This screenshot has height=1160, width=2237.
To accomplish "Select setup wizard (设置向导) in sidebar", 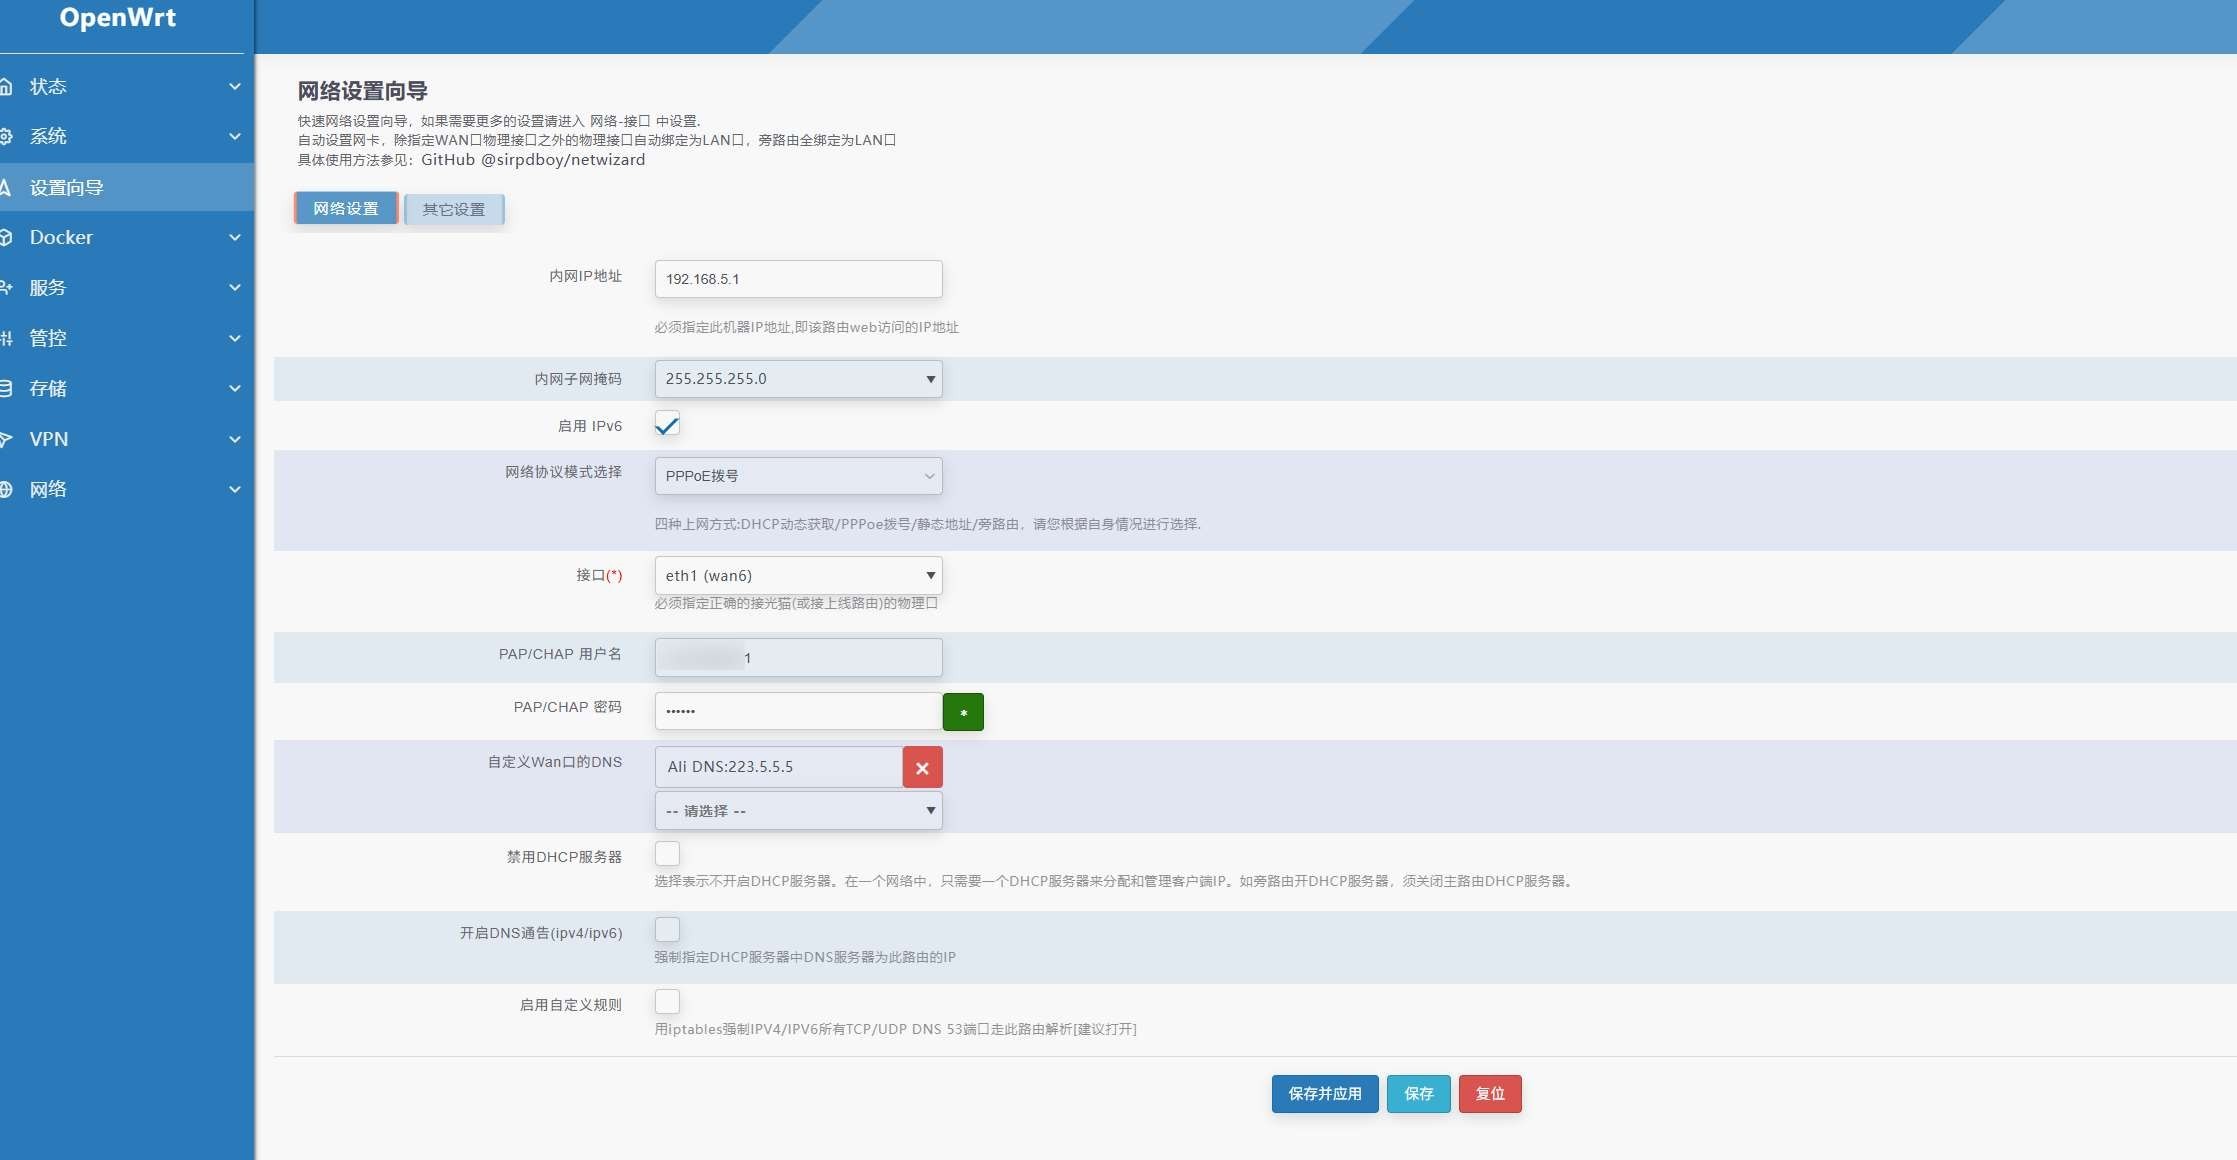I will click(66, 188).
